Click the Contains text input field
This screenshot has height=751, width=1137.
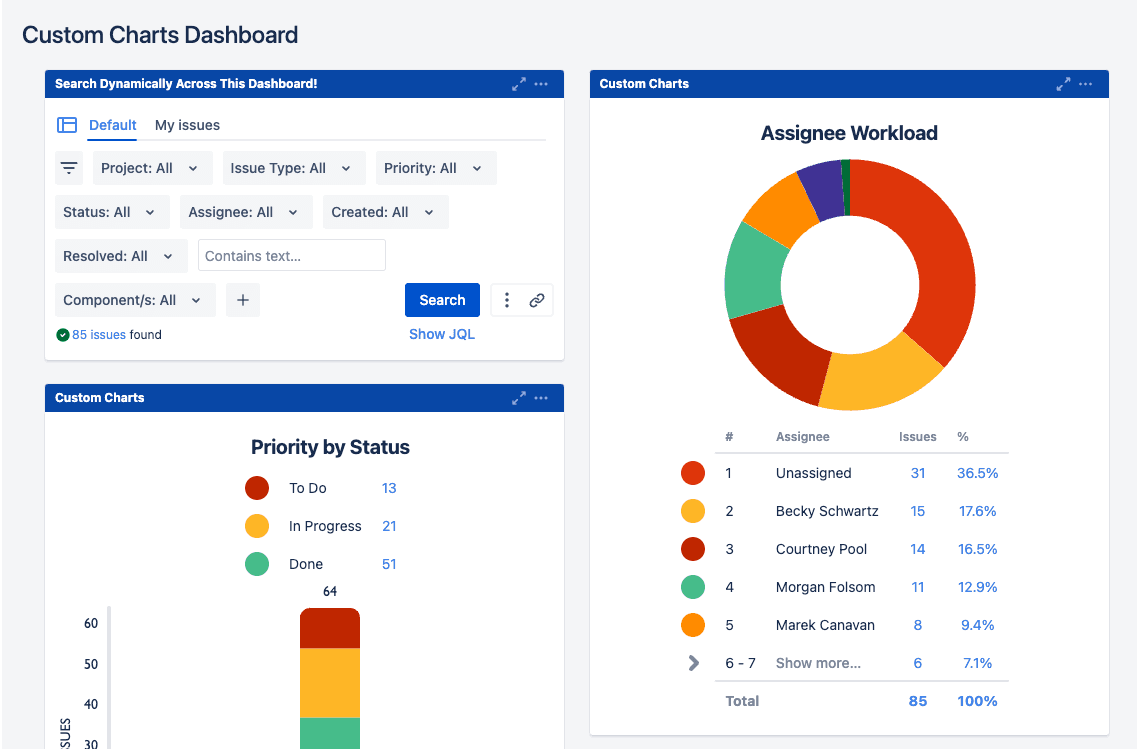click(291, 256)
